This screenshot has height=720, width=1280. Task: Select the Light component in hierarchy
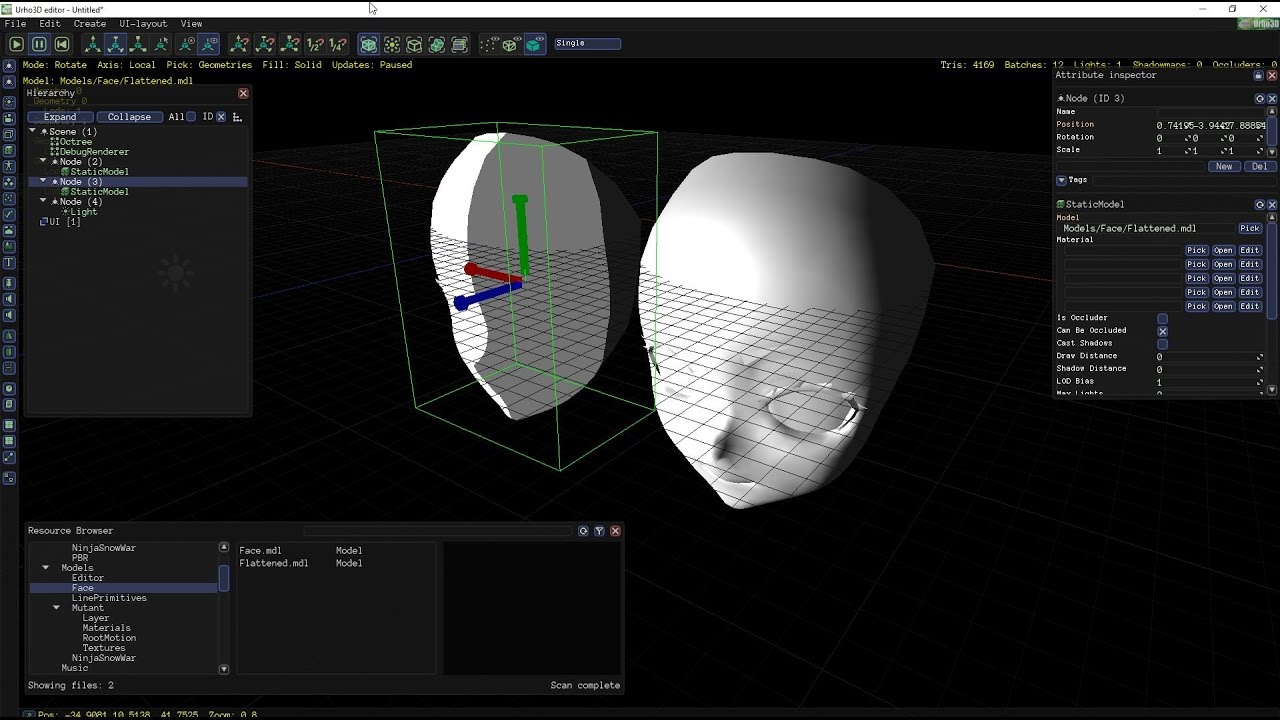point(84,212)
